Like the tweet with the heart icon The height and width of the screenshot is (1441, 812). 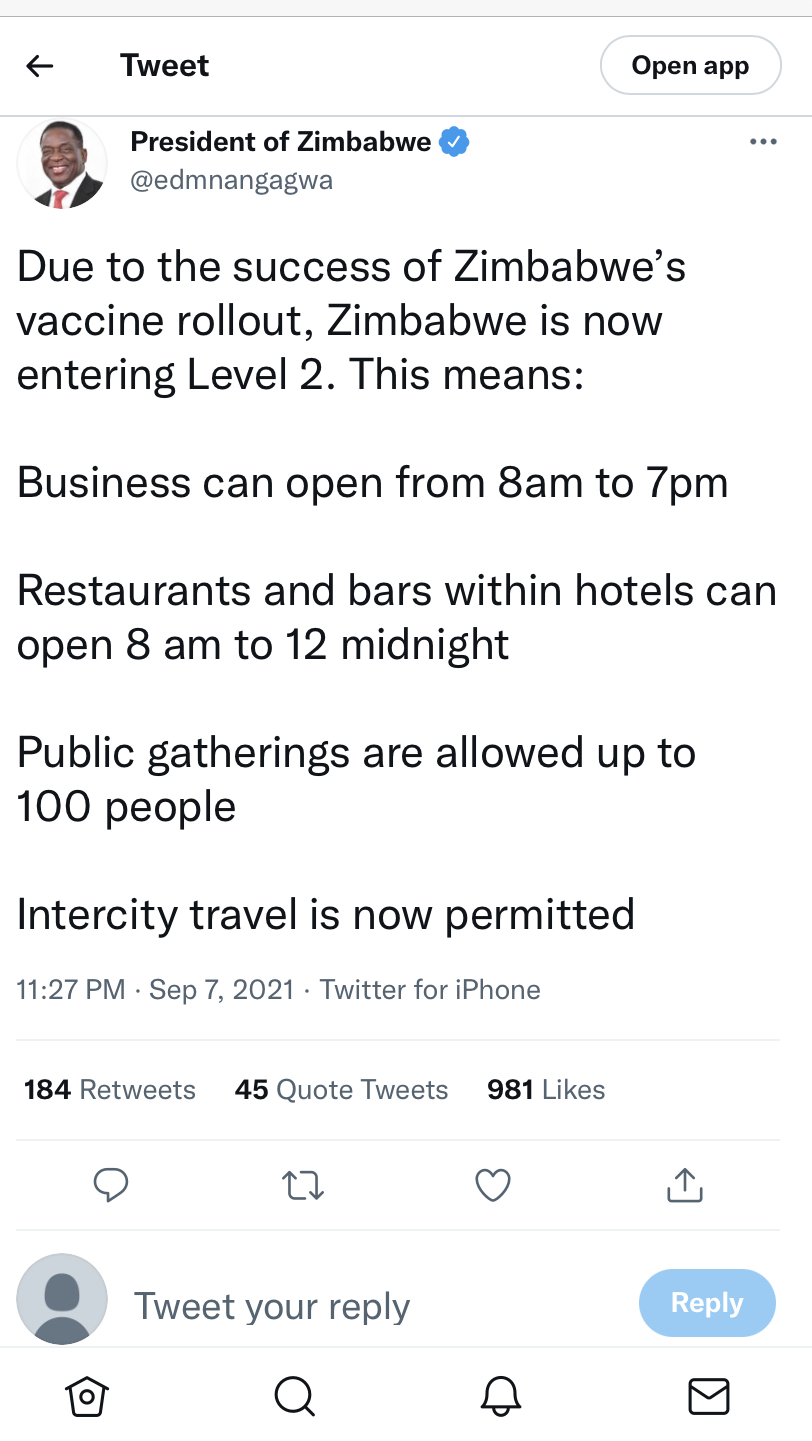coord(493,1186)
